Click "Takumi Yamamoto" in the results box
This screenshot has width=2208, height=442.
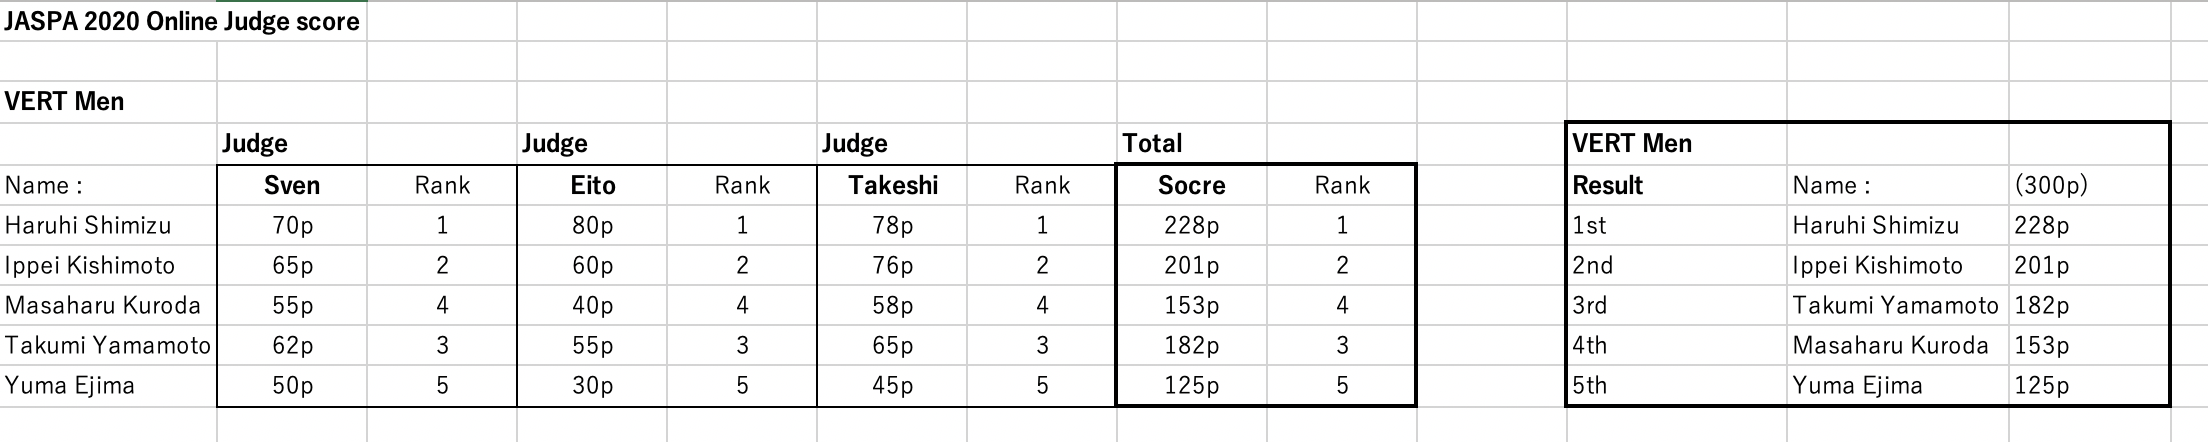click(x=1895, y=305)
